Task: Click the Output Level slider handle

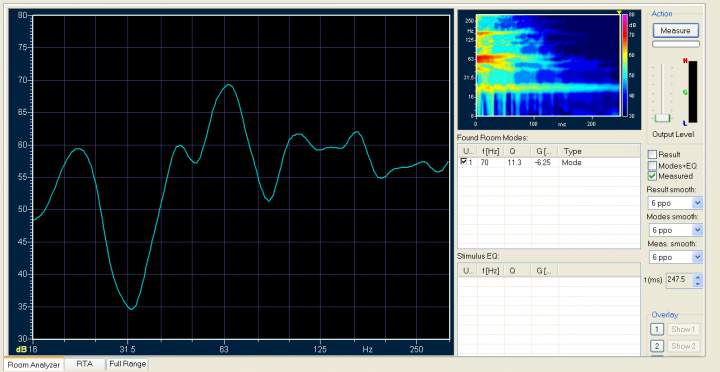Action: [662, 118]
